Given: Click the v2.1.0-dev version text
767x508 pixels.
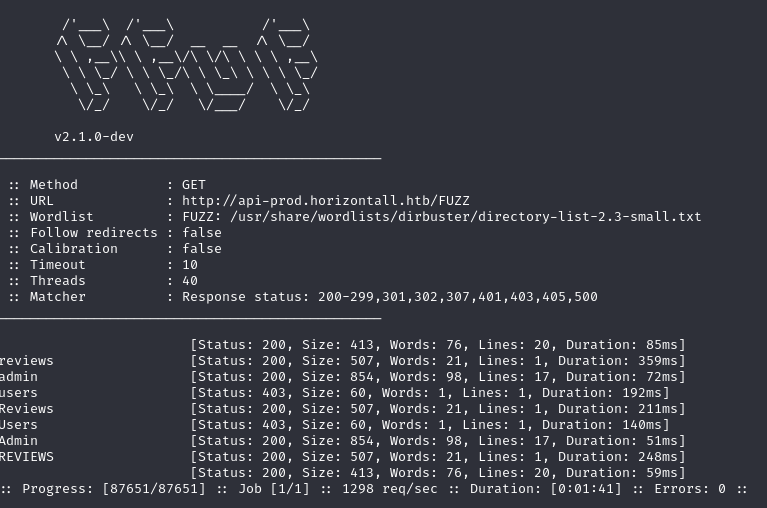Looking at the screenshot, I should click(x=93, y=137).
